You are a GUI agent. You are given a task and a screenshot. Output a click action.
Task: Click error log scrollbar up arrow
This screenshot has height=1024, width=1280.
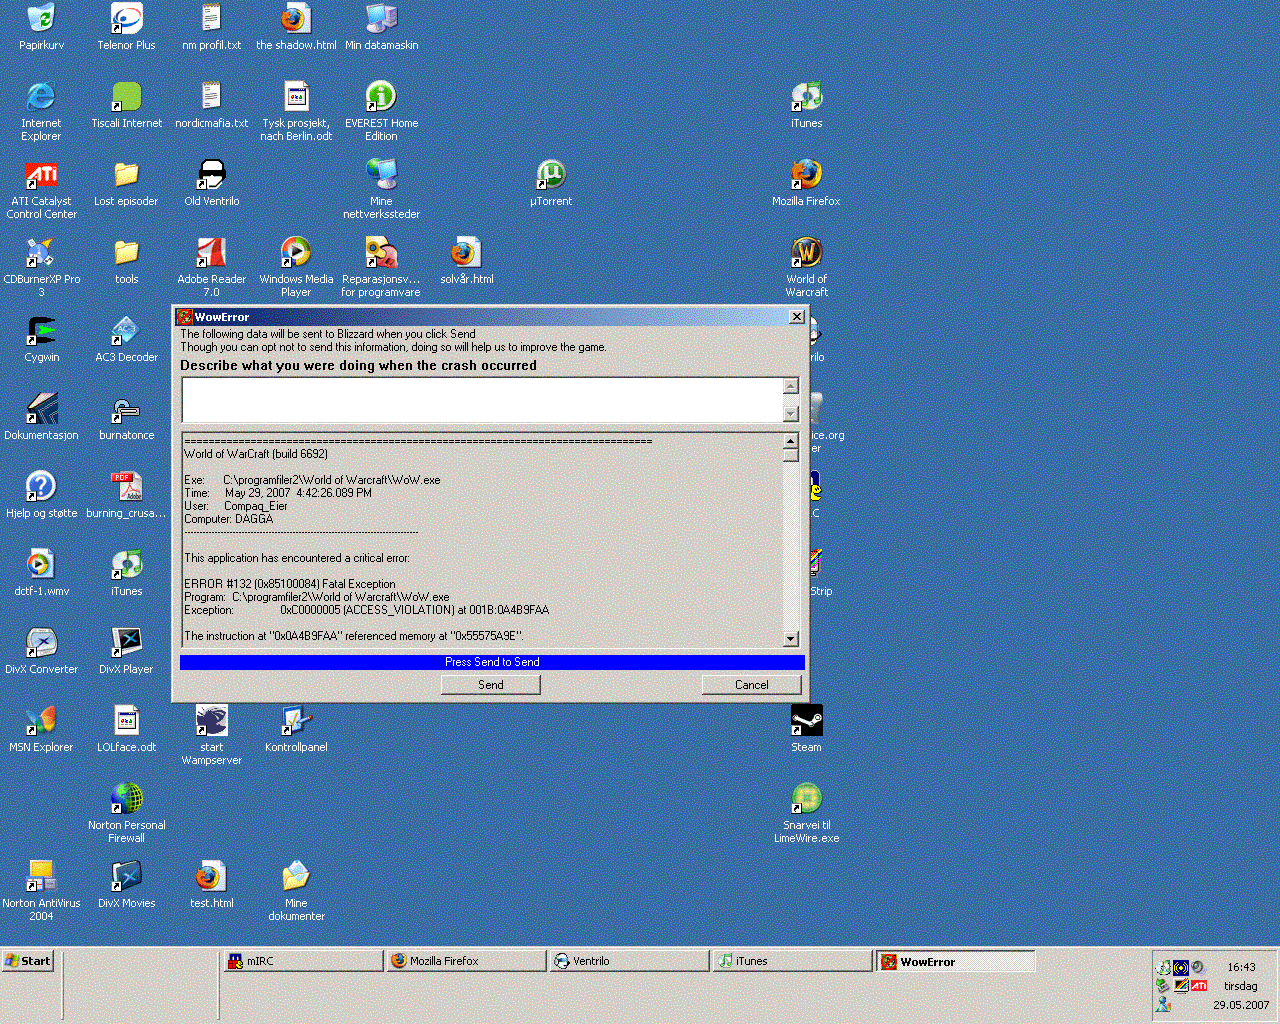[790, 441]
